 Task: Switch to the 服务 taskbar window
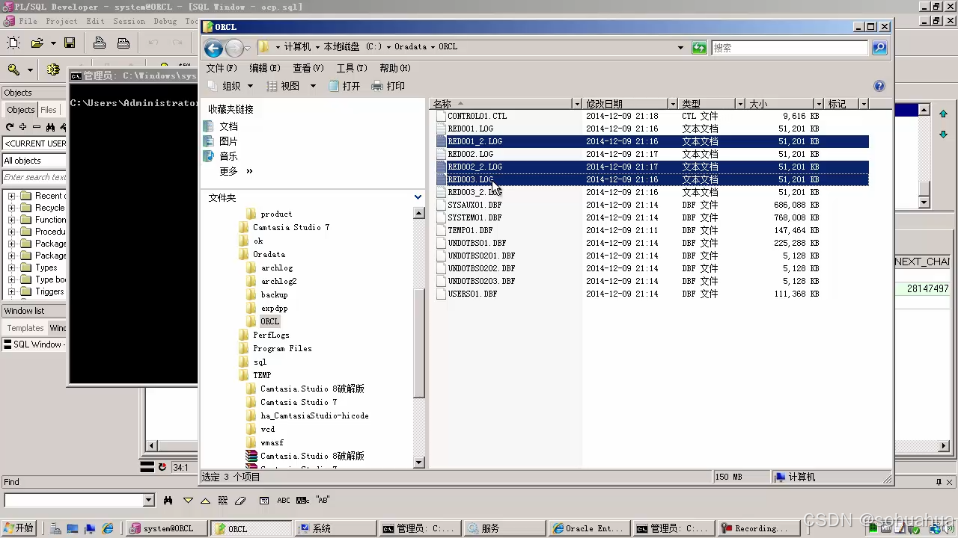pyautogui.click(x=504, y=528)
